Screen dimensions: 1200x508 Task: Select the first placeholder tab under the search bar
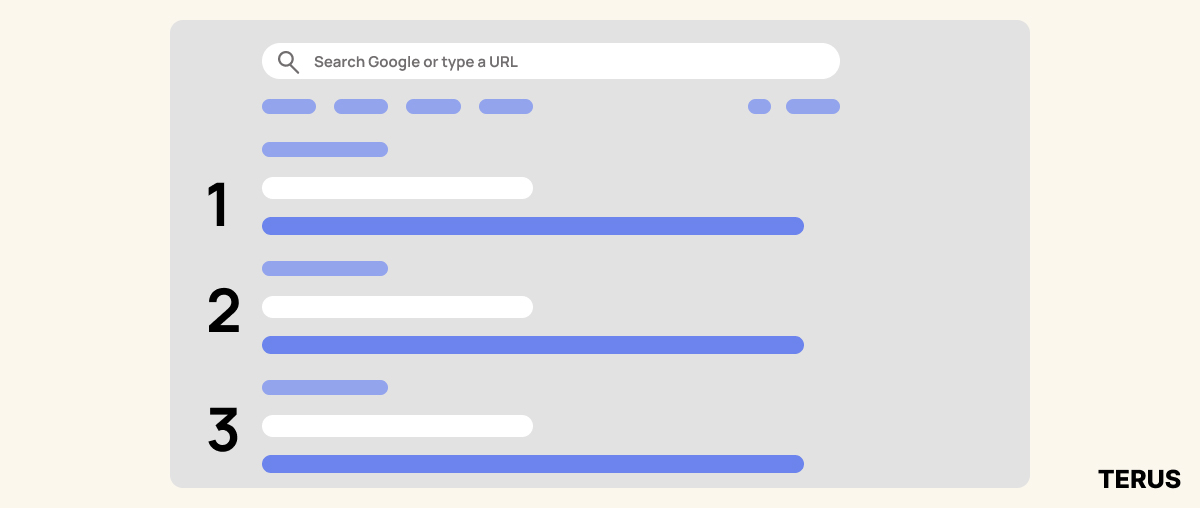coord(289,107)
